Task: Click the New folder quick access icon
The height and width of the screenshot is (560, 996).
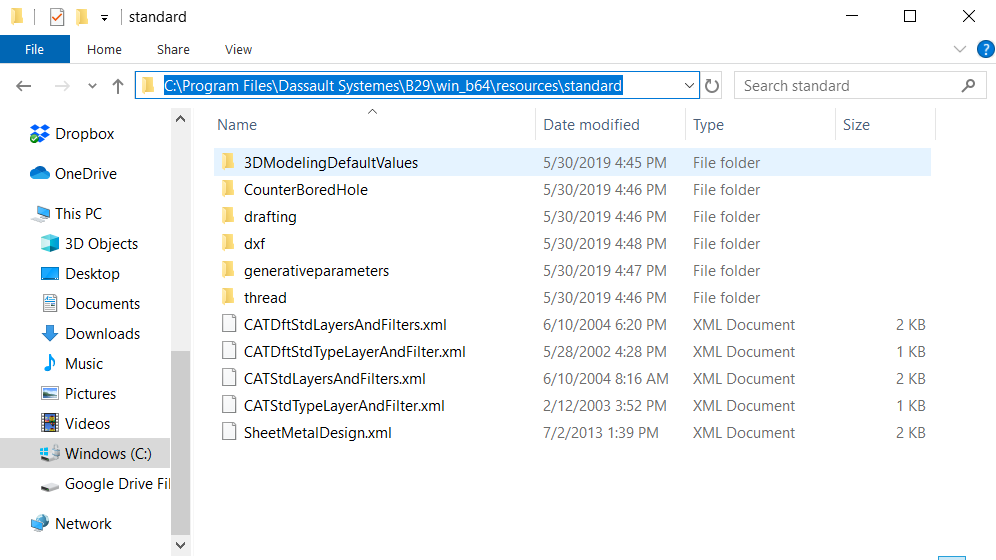Action: pyautogui.click(x=82, y=17)
